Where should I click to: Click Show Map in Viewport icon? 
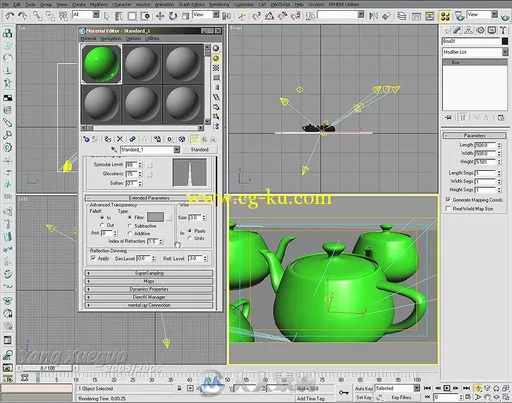182,139
